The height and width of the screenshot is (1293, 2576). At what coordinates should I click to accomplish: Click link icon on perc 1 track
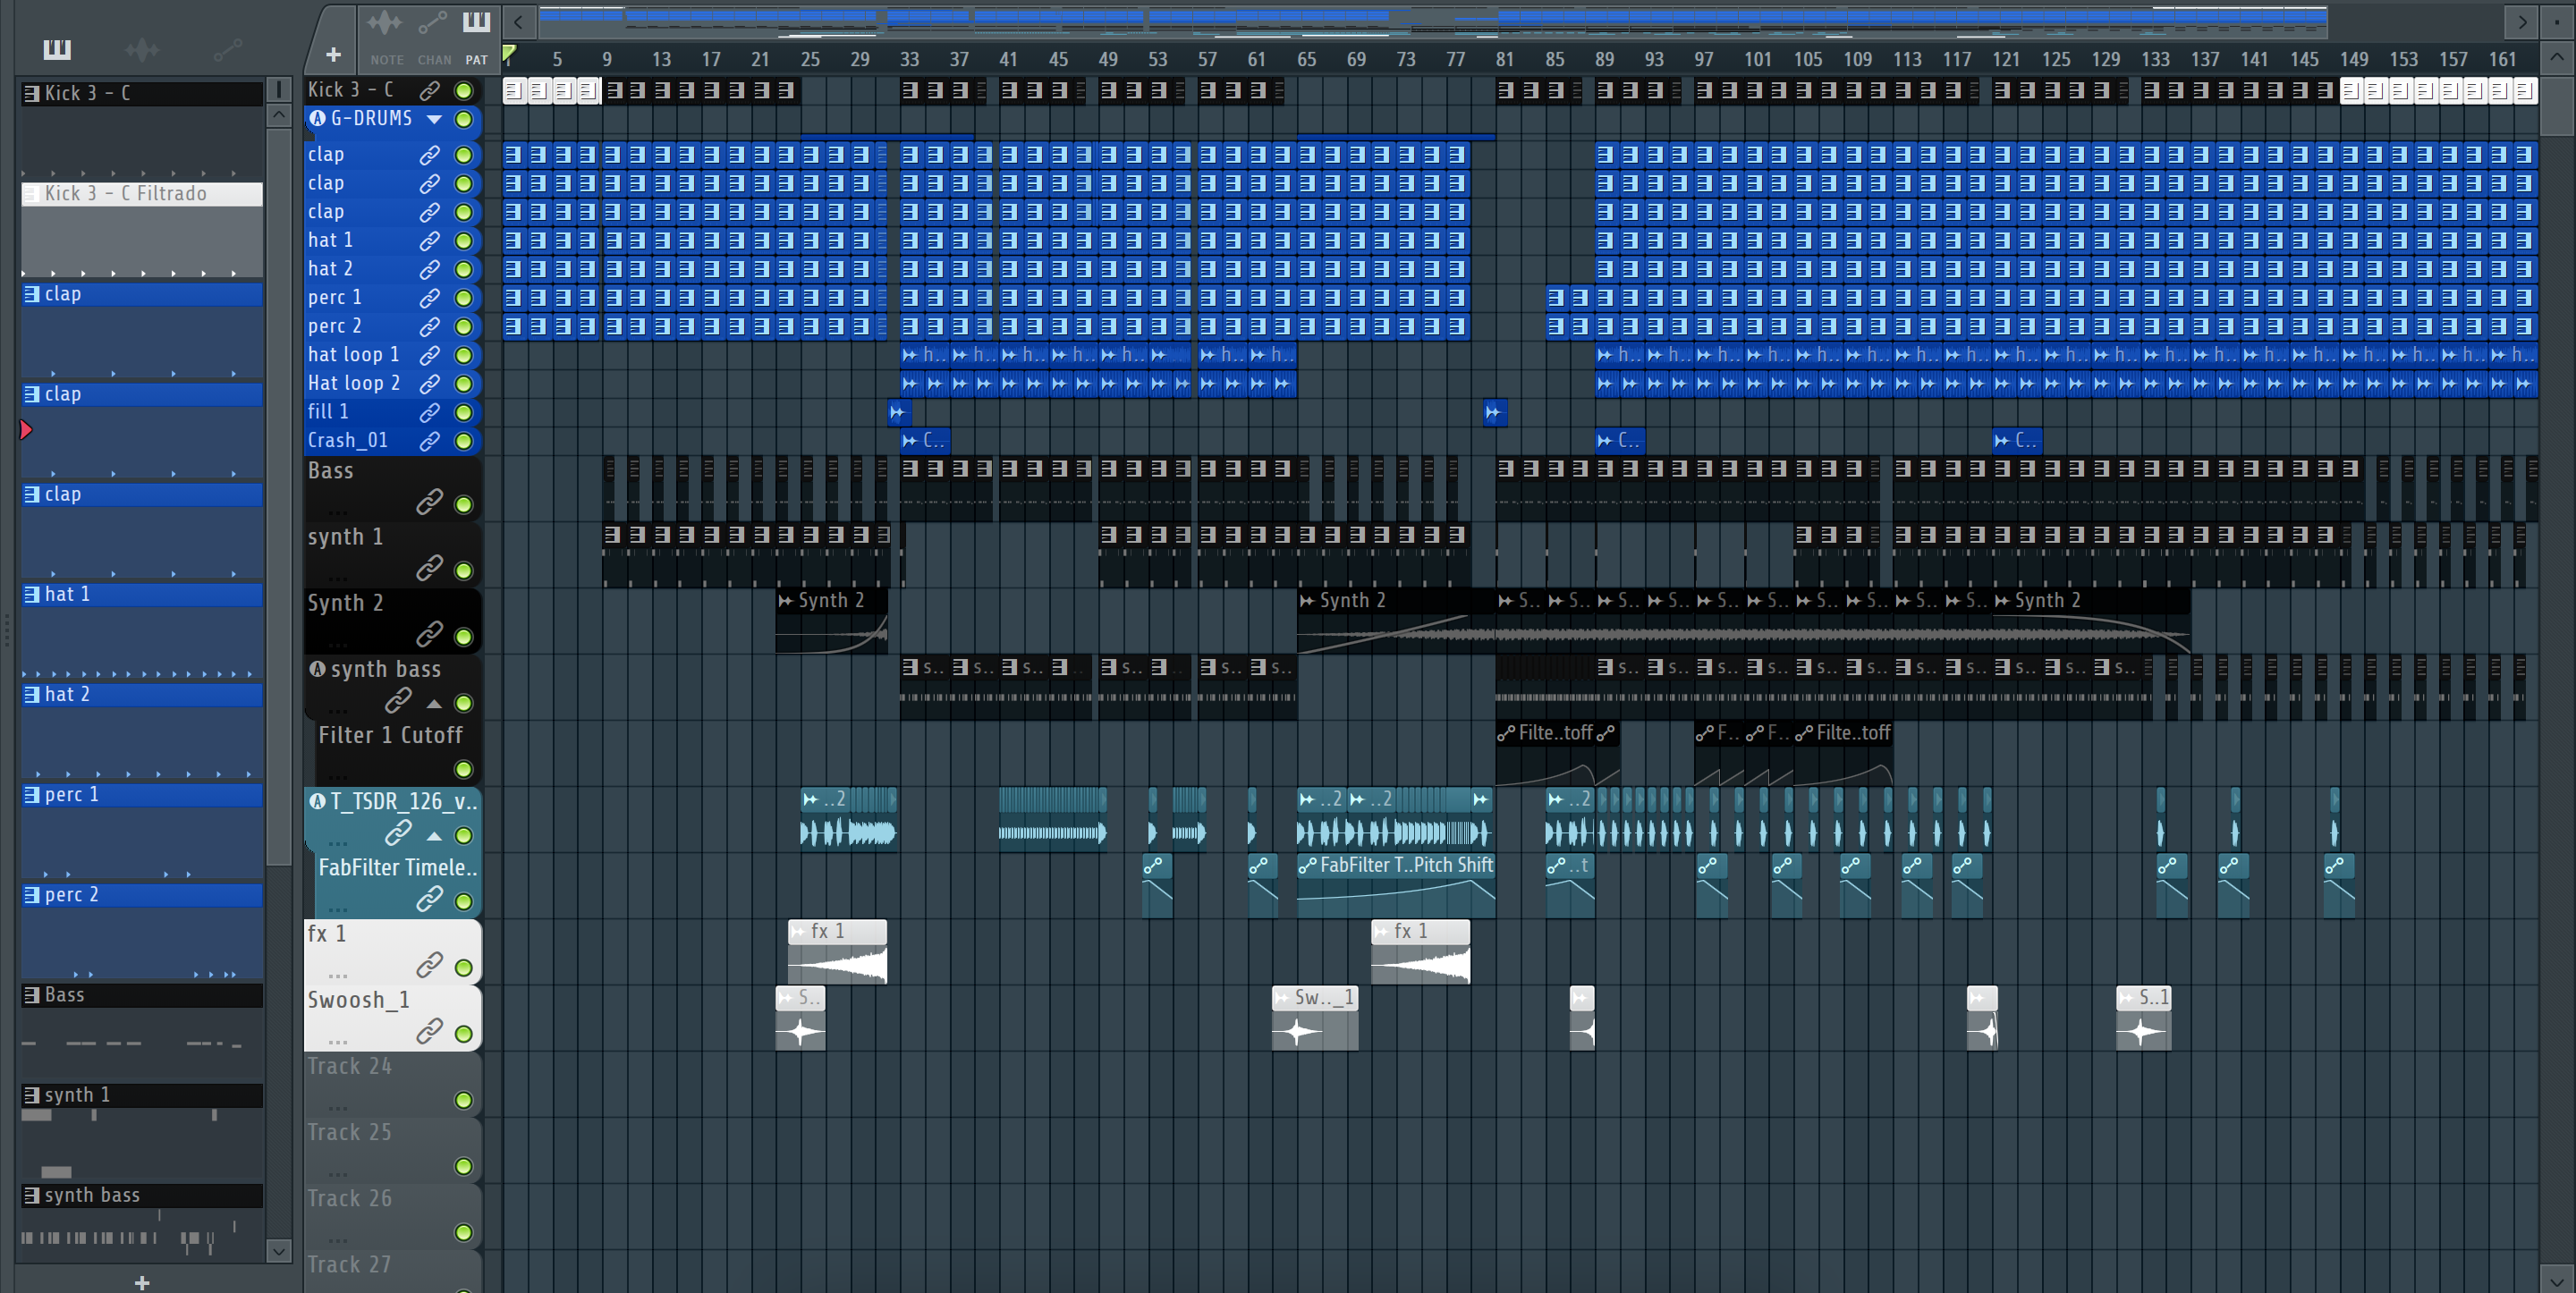tap(429, 298)
